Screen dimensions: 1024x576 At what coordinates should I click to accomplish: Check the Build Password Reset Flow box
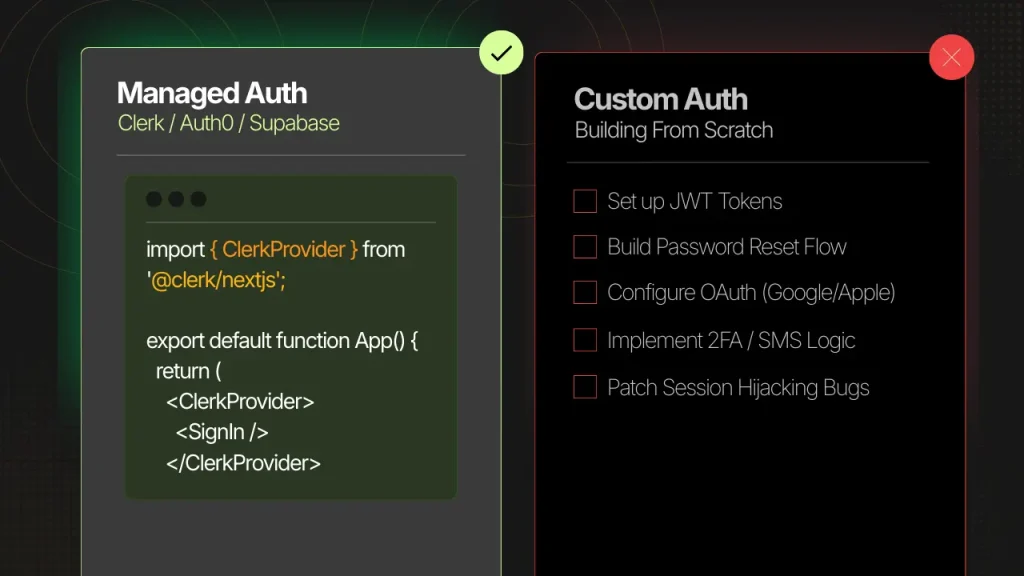pyautogui.click(x=585, y=247)
